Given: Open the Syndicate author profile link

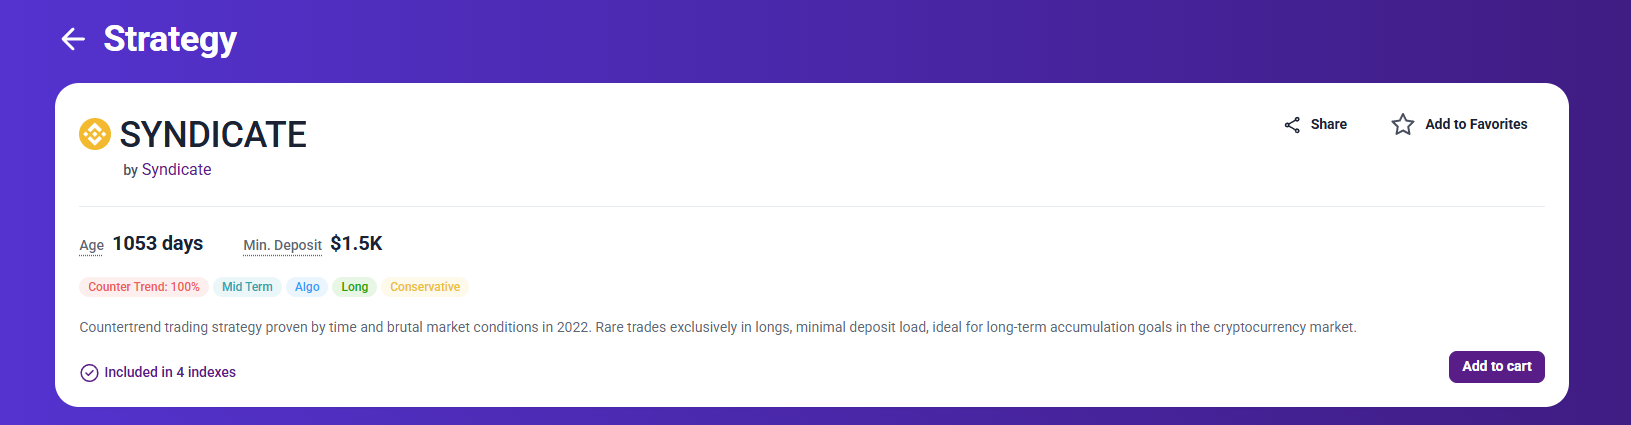Looking at the screenshot, I should pos(176,170).
